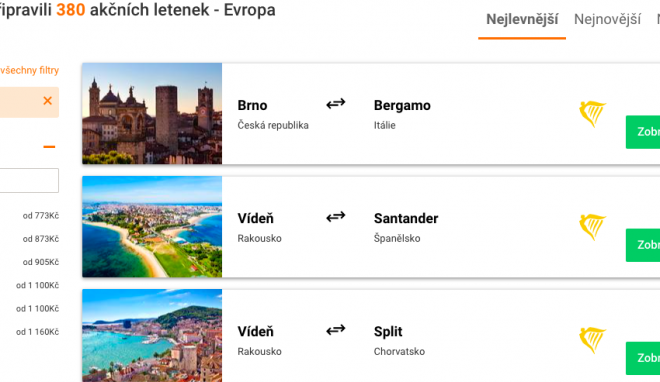Open the Santander coastline thumbnail image
660x382 pixels.
point(152,227)
